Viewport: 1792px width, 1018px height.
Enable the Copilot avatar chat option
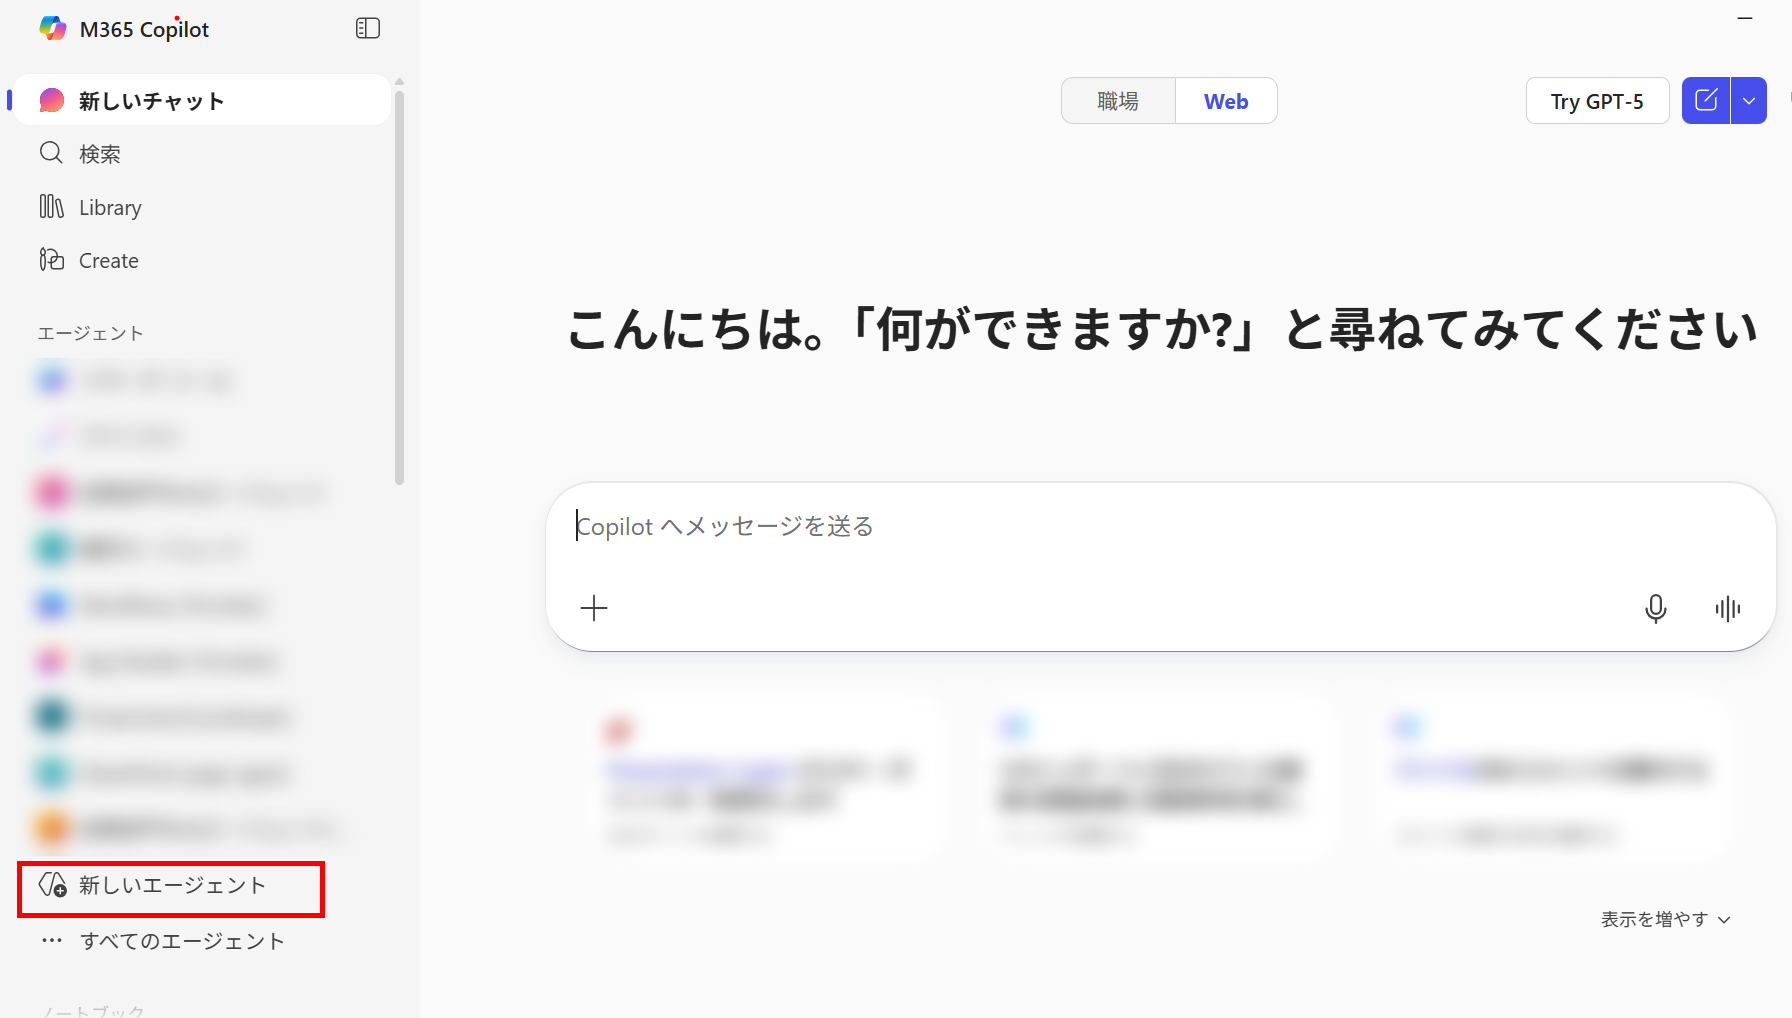tap(1786, 100)
